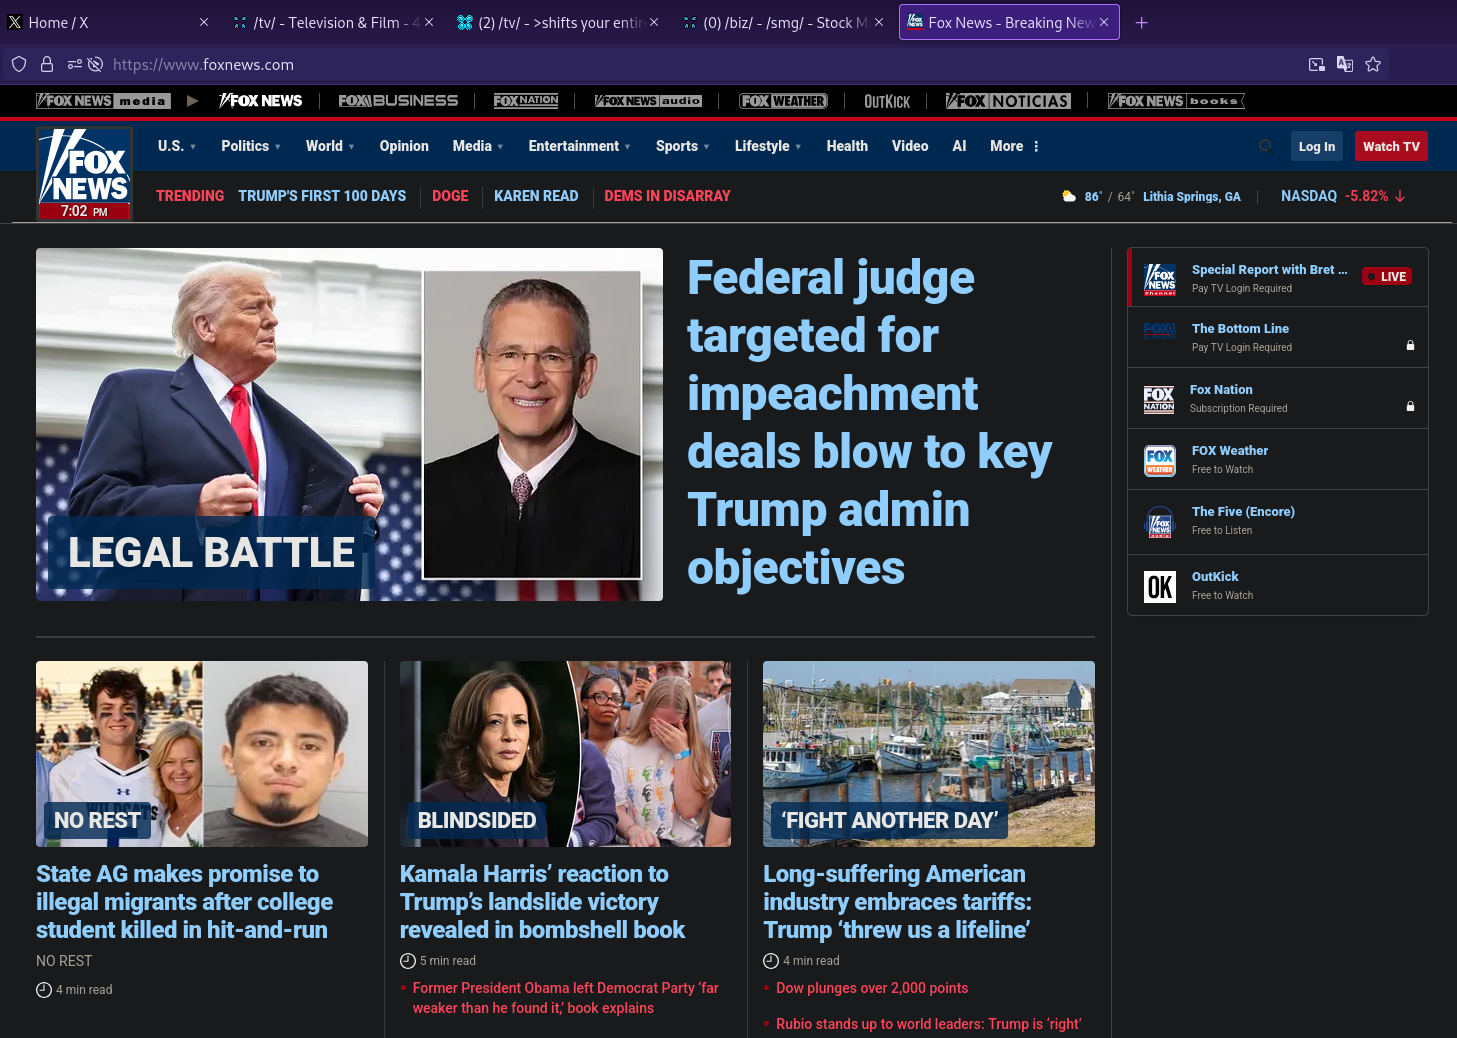Open the Fox News Books logo

[1176, 101]
